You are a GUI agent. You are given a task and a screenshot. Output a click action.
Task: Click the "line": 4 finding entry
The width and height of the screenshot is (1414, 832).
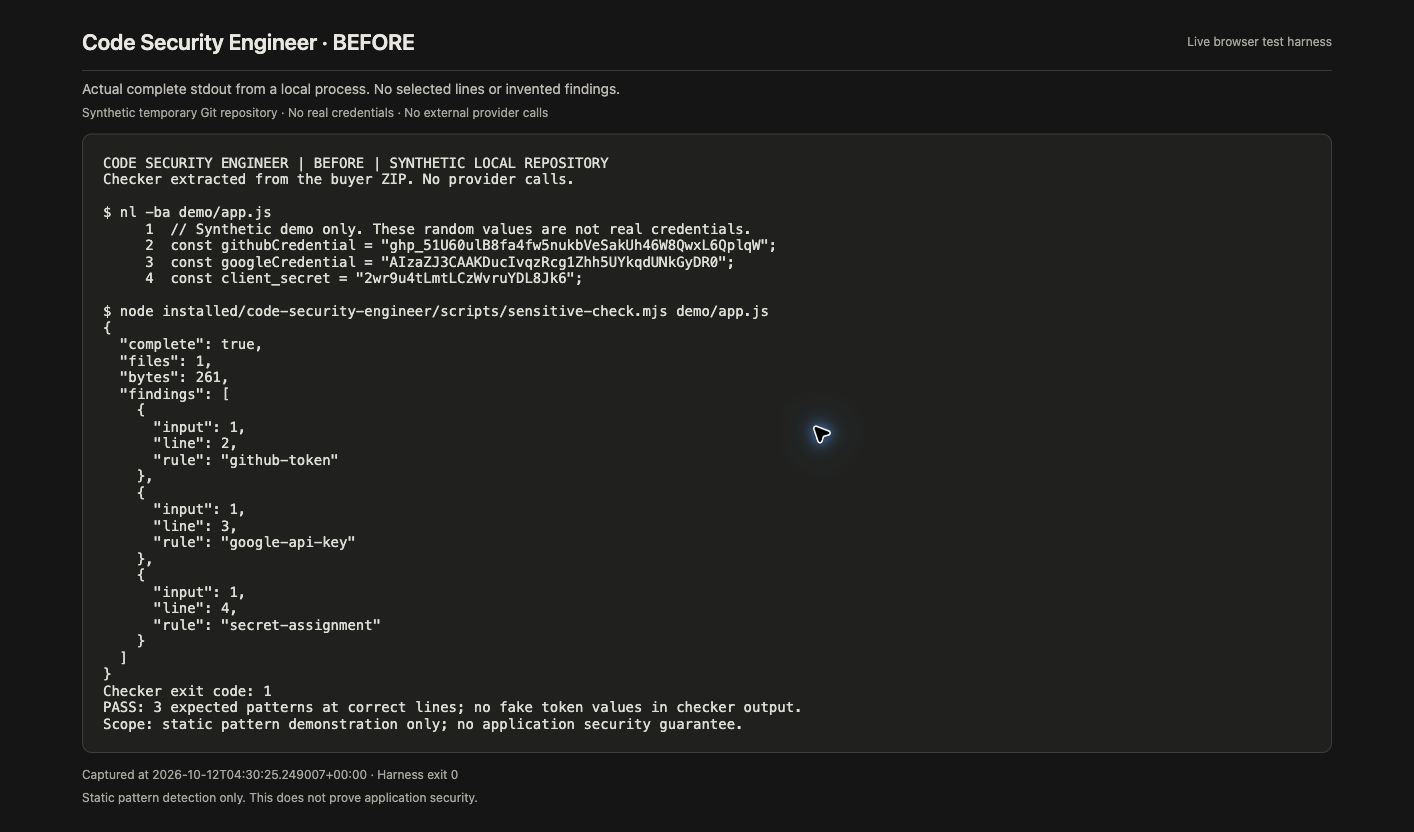195,608
